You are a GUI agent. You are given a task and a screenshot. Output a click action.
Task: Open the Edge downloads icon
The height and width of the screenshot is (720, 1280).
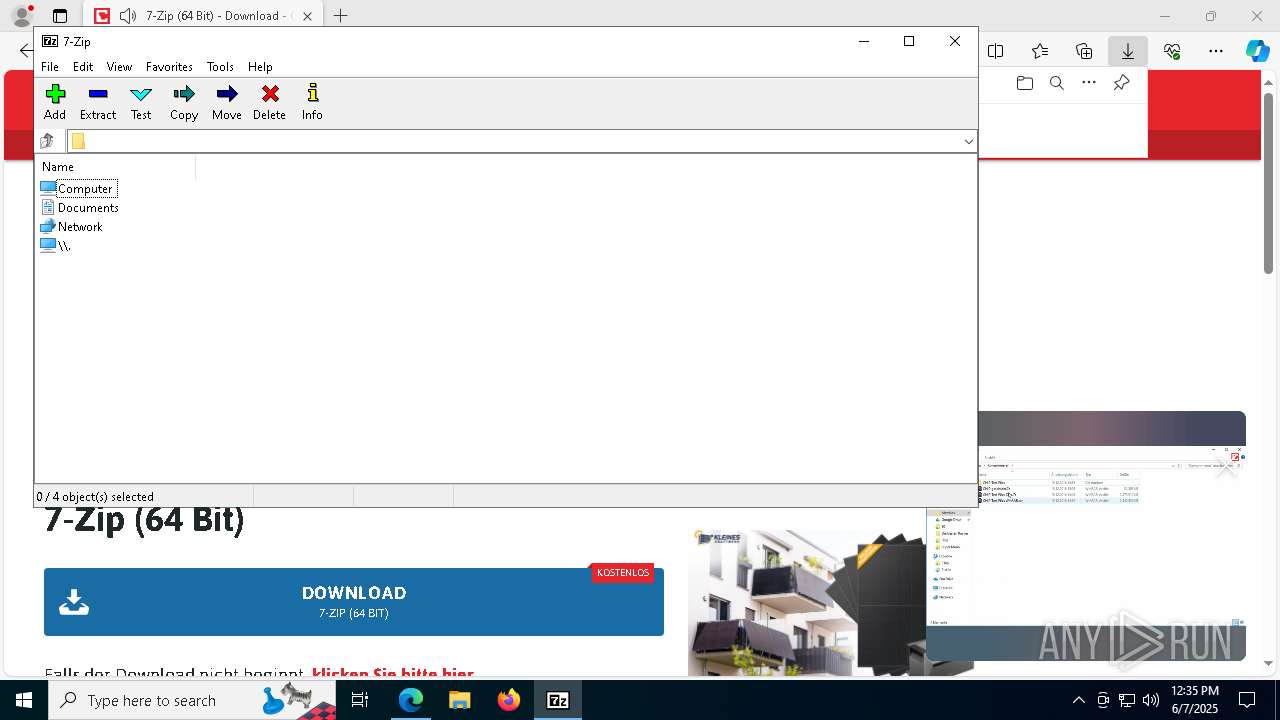[x=1128, y=51]
